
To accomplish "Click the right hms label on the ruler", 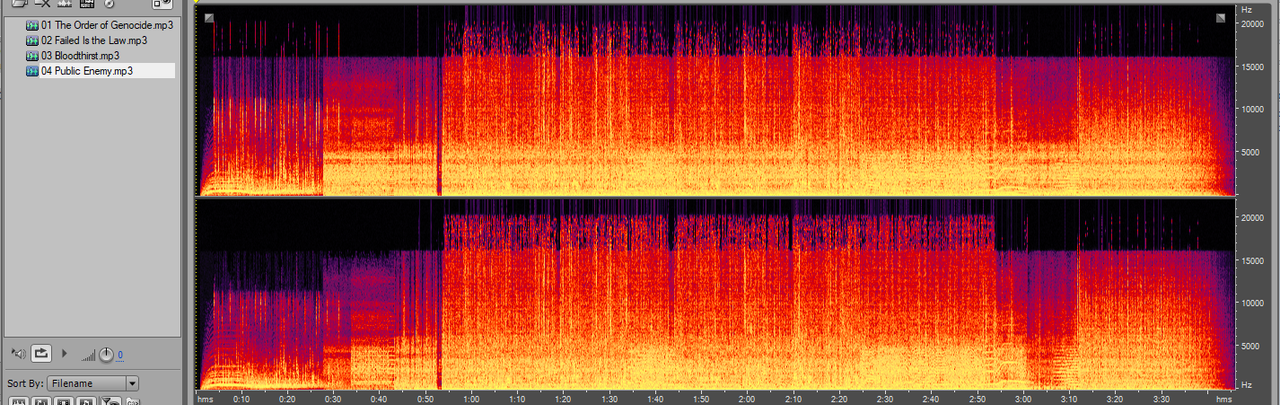I will [x=1224, y=399].
